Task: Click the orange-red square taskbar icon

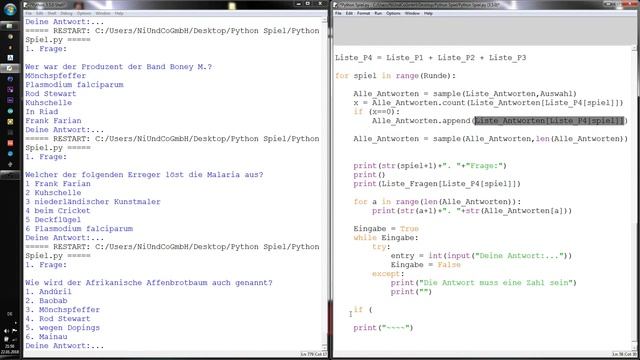Action: [10, 143]
